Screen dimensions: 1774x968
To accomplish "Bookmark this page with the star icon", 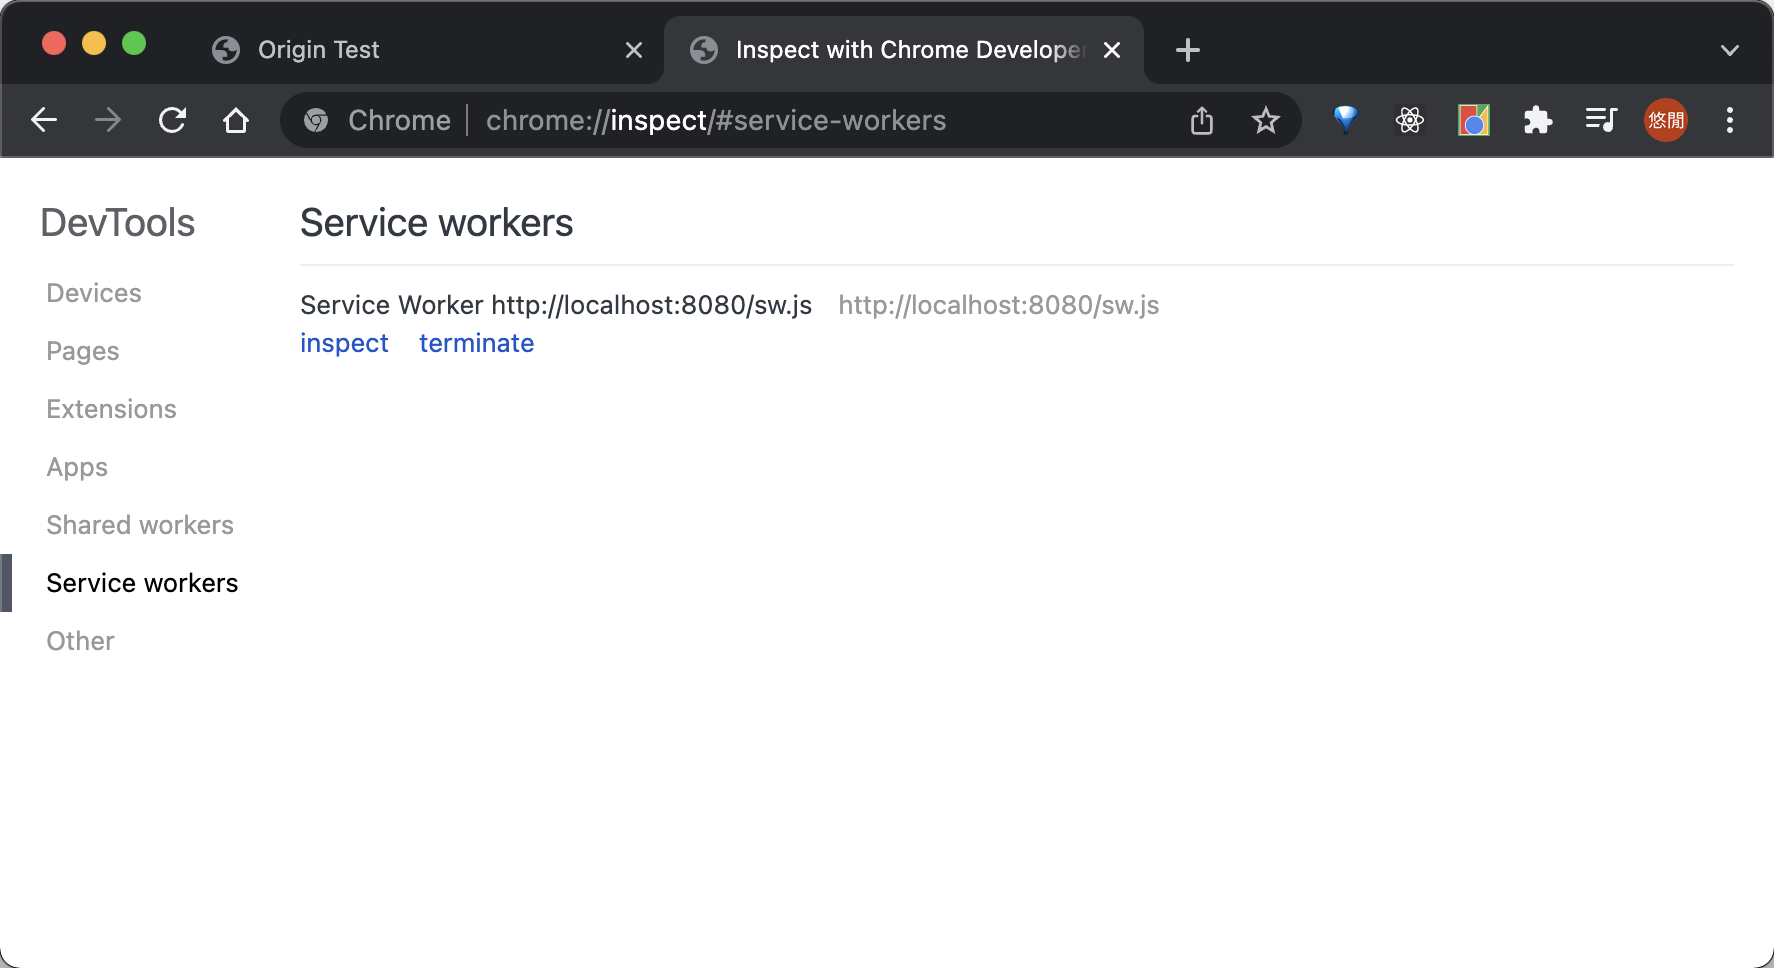I will coord(1265,120).
